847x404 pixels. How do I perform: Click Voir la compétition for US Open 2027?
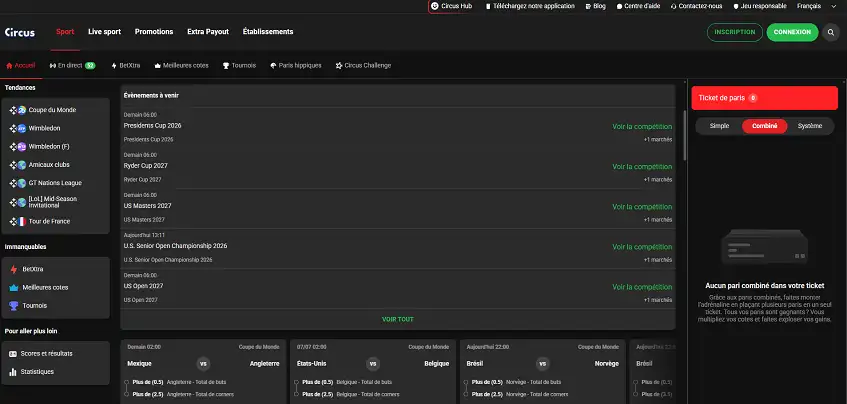tap(642, 287)
